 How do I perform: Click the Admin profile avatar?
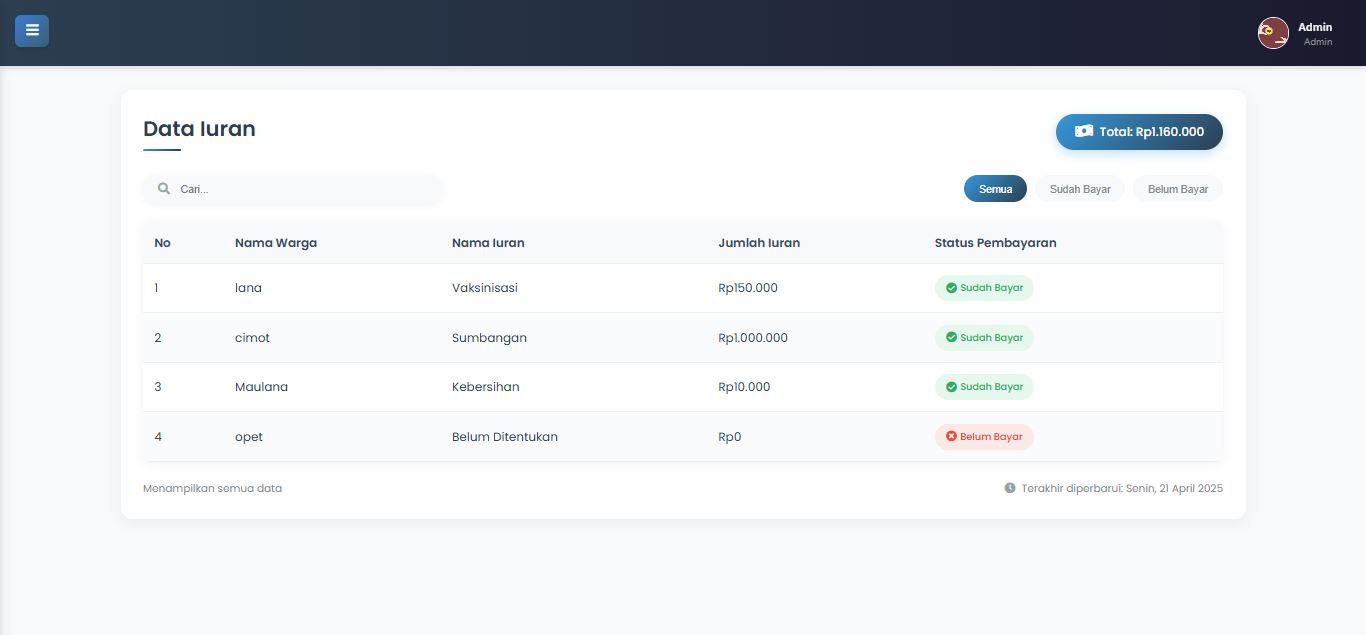pos(1273,33)
